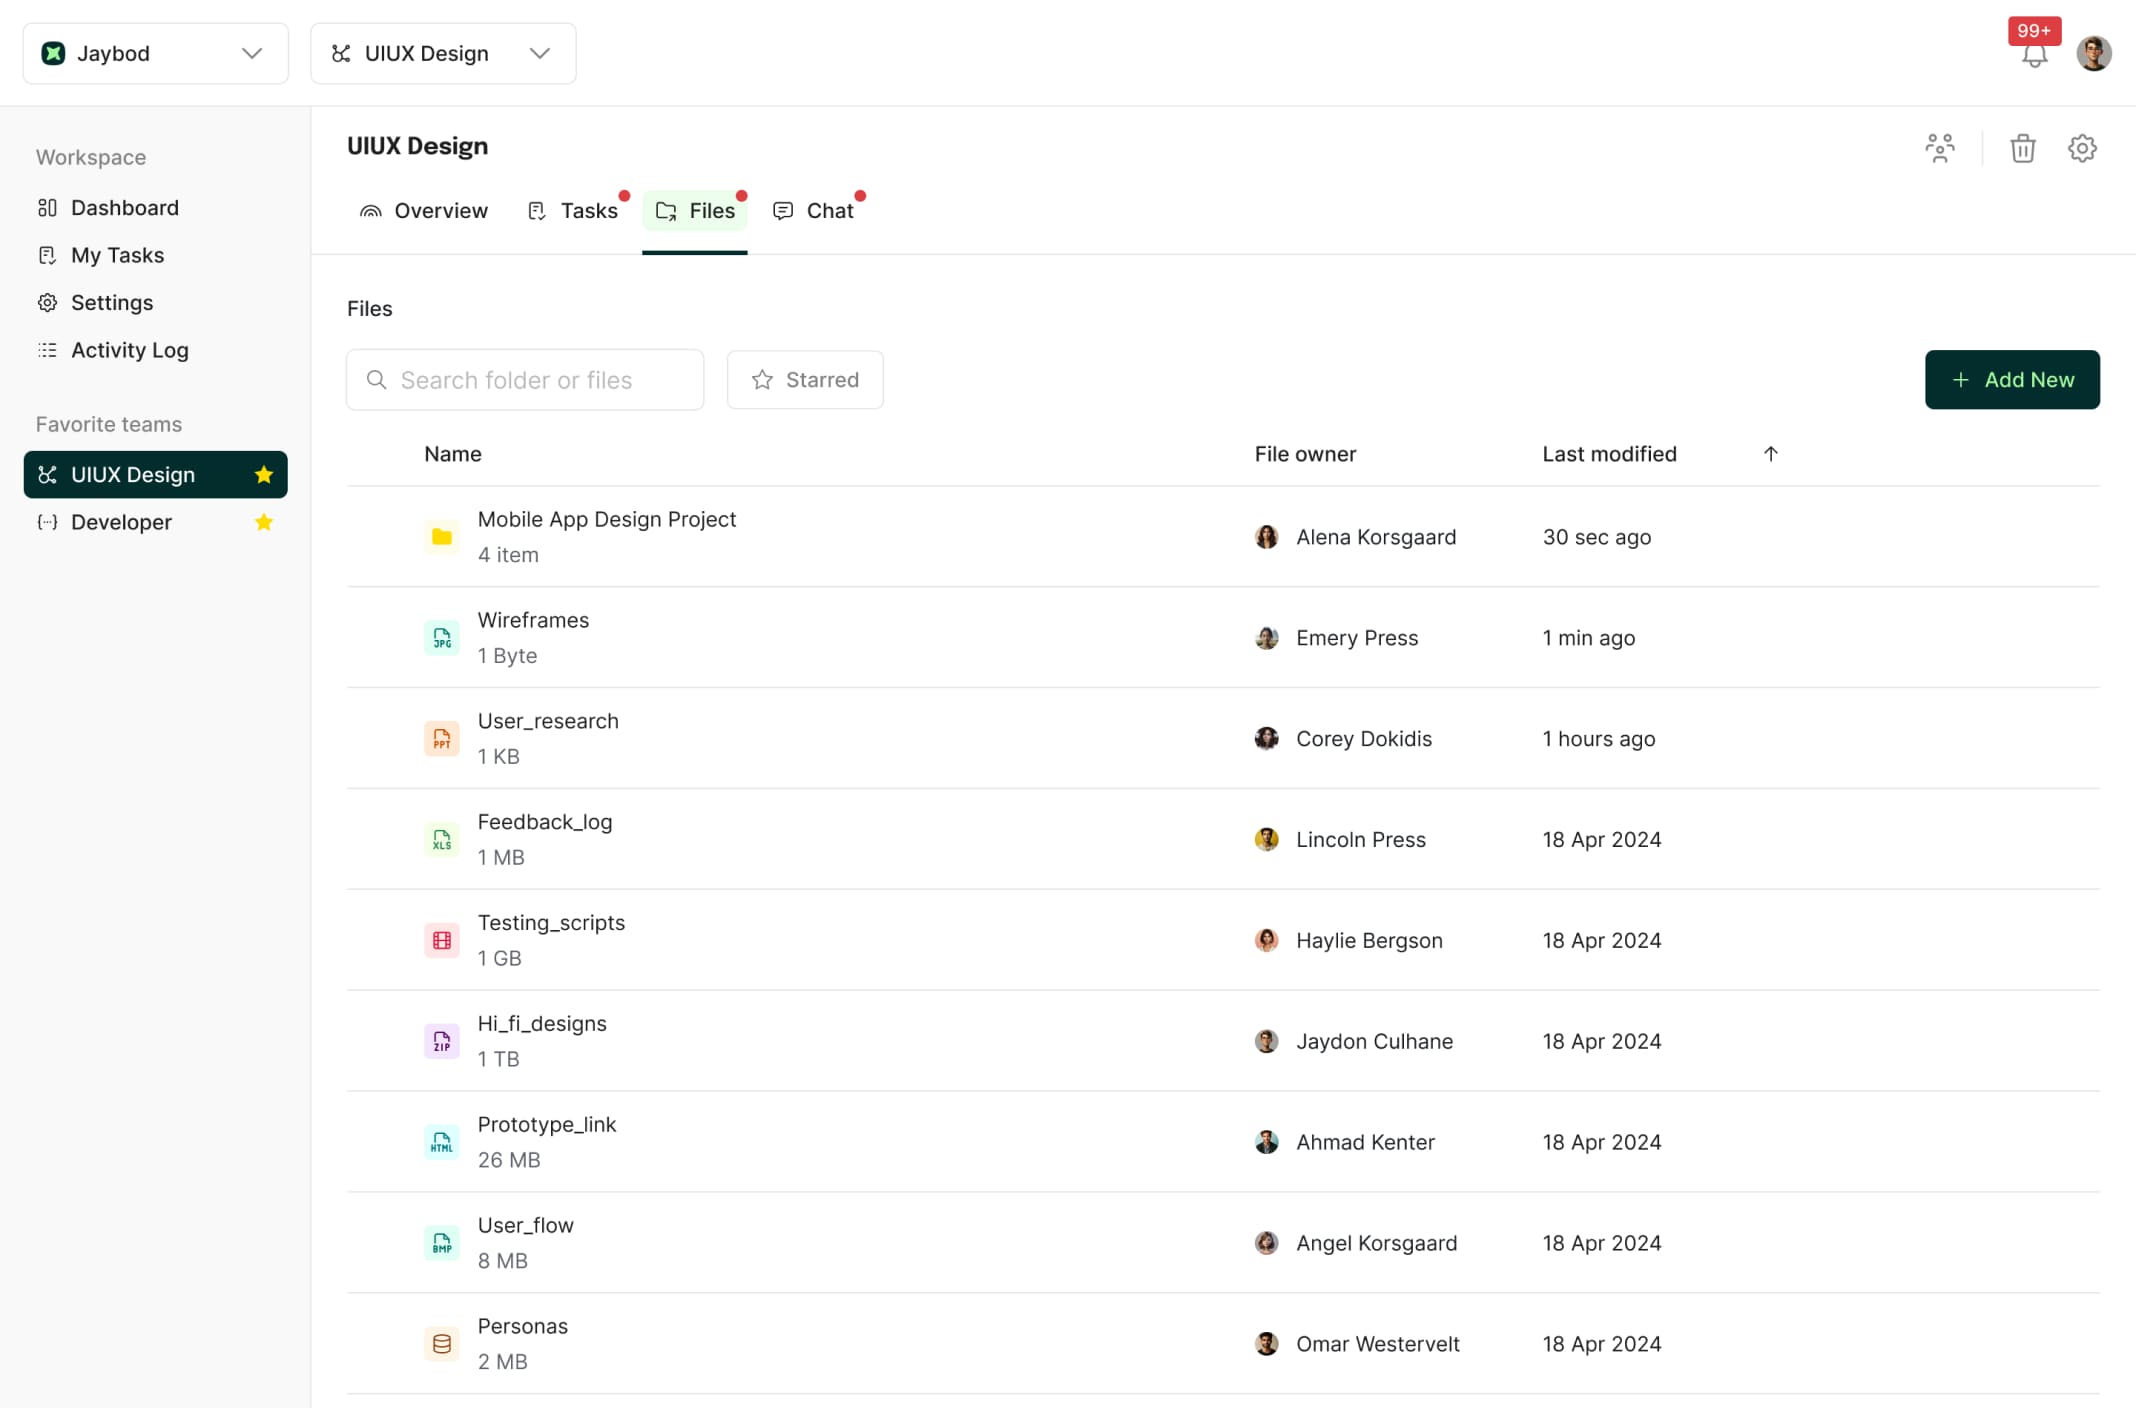Open the UIUX Design team settings gear icon
Image resolution: width=2136 pixels, height=1408 pixels.
coord(2082,148)
